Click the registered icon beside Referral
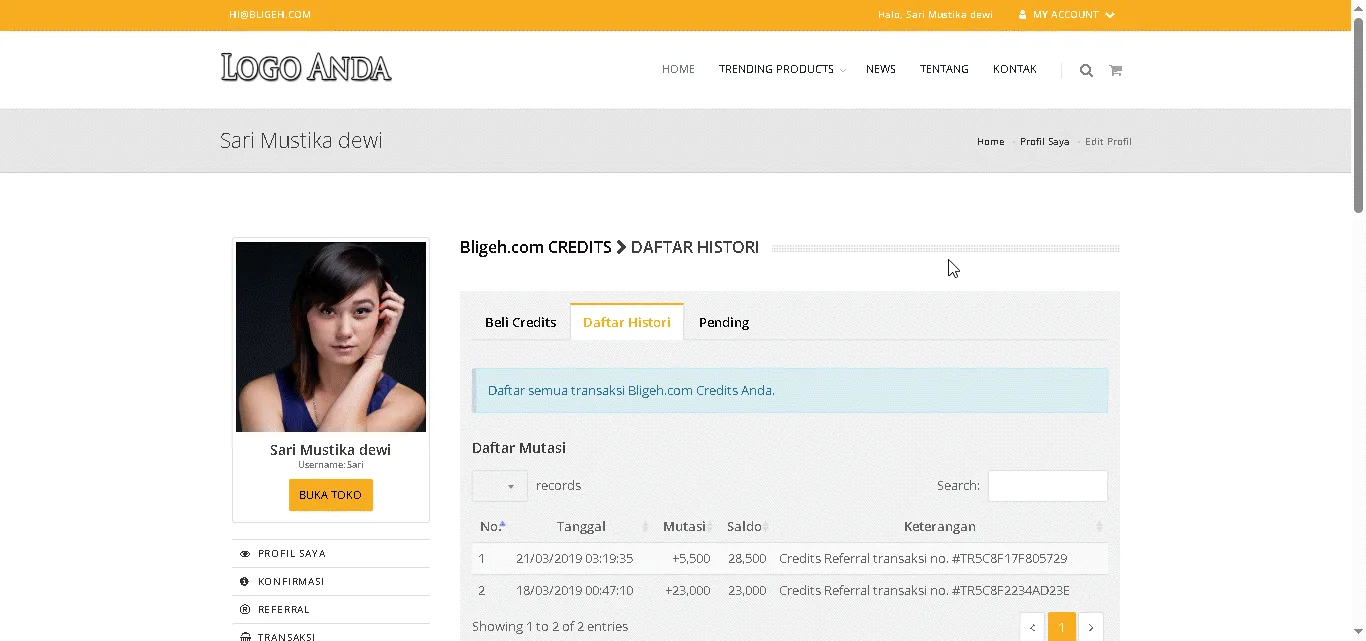1366x641 pixels. coord(245,610)
